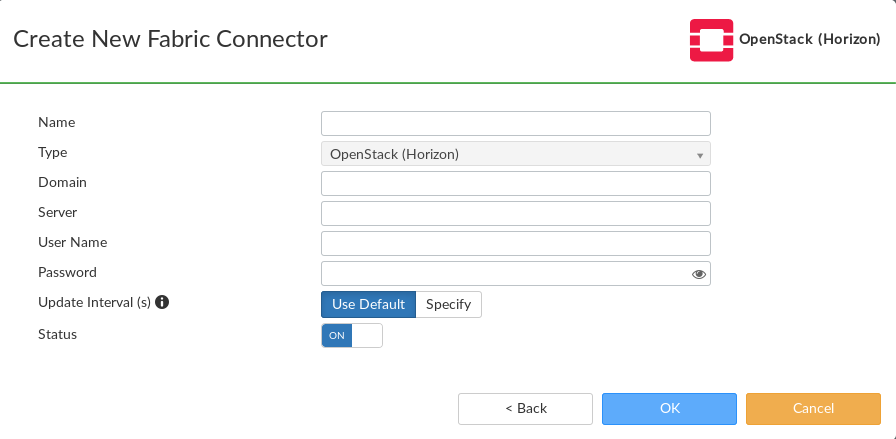Click the User Name text field

point(515,244)
